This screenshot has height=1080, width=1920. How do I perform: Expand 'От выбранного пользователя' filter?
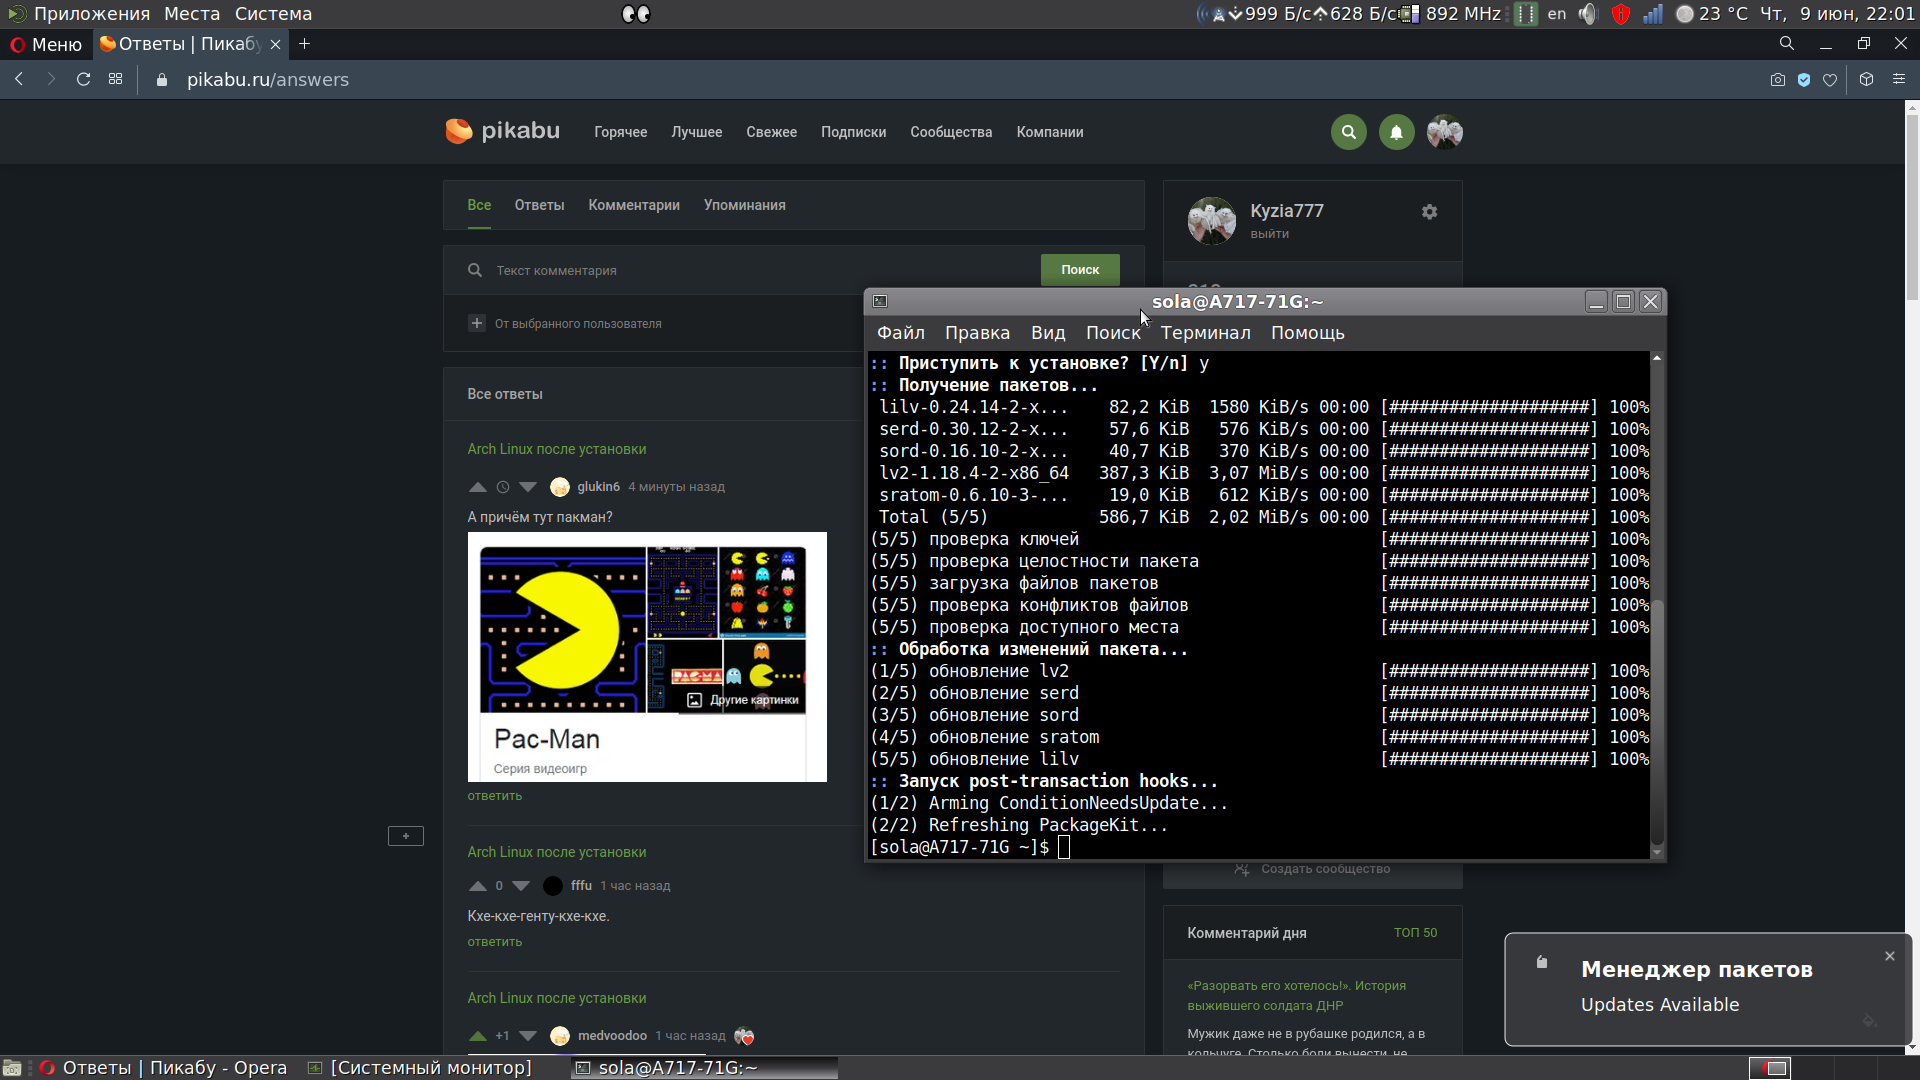point(477,324)
